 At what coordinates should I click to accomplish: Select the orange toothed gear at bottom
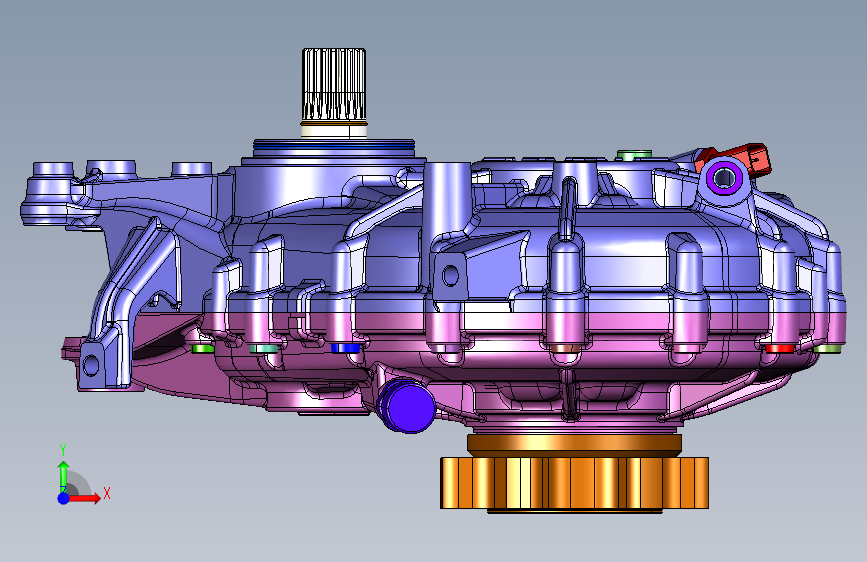tap(574, 483)
